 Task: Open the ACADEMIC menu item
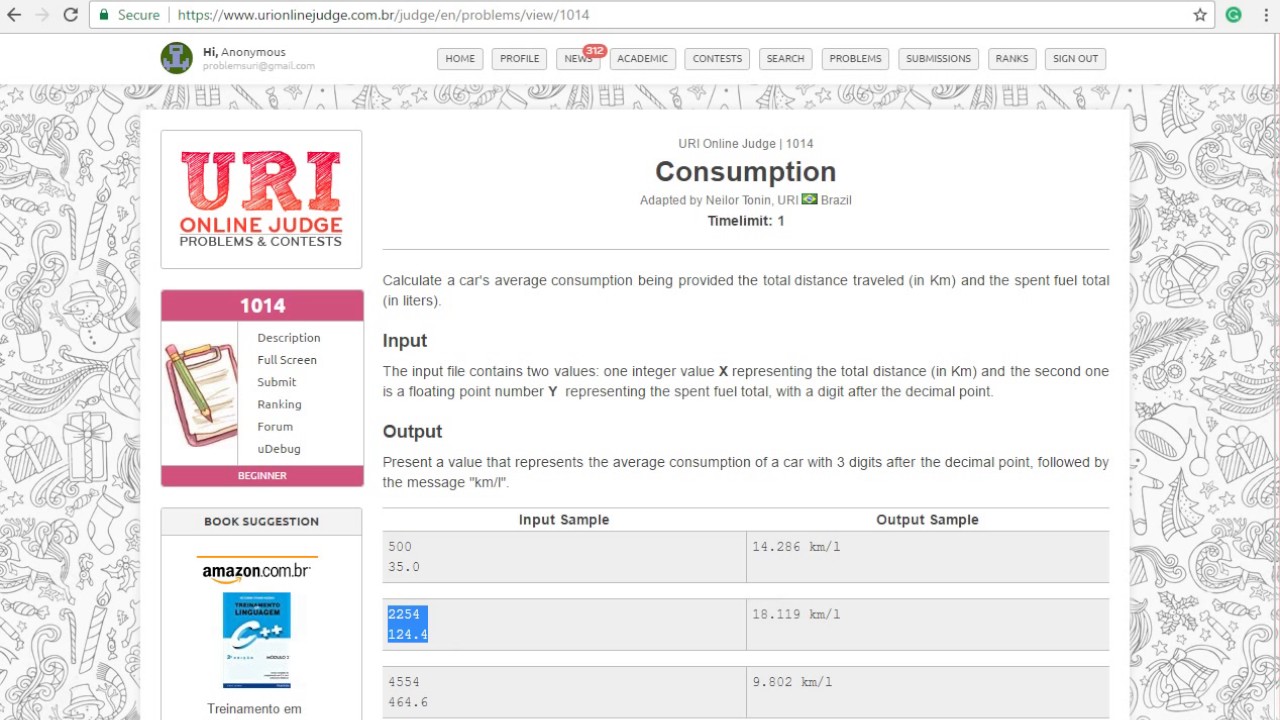642,58
